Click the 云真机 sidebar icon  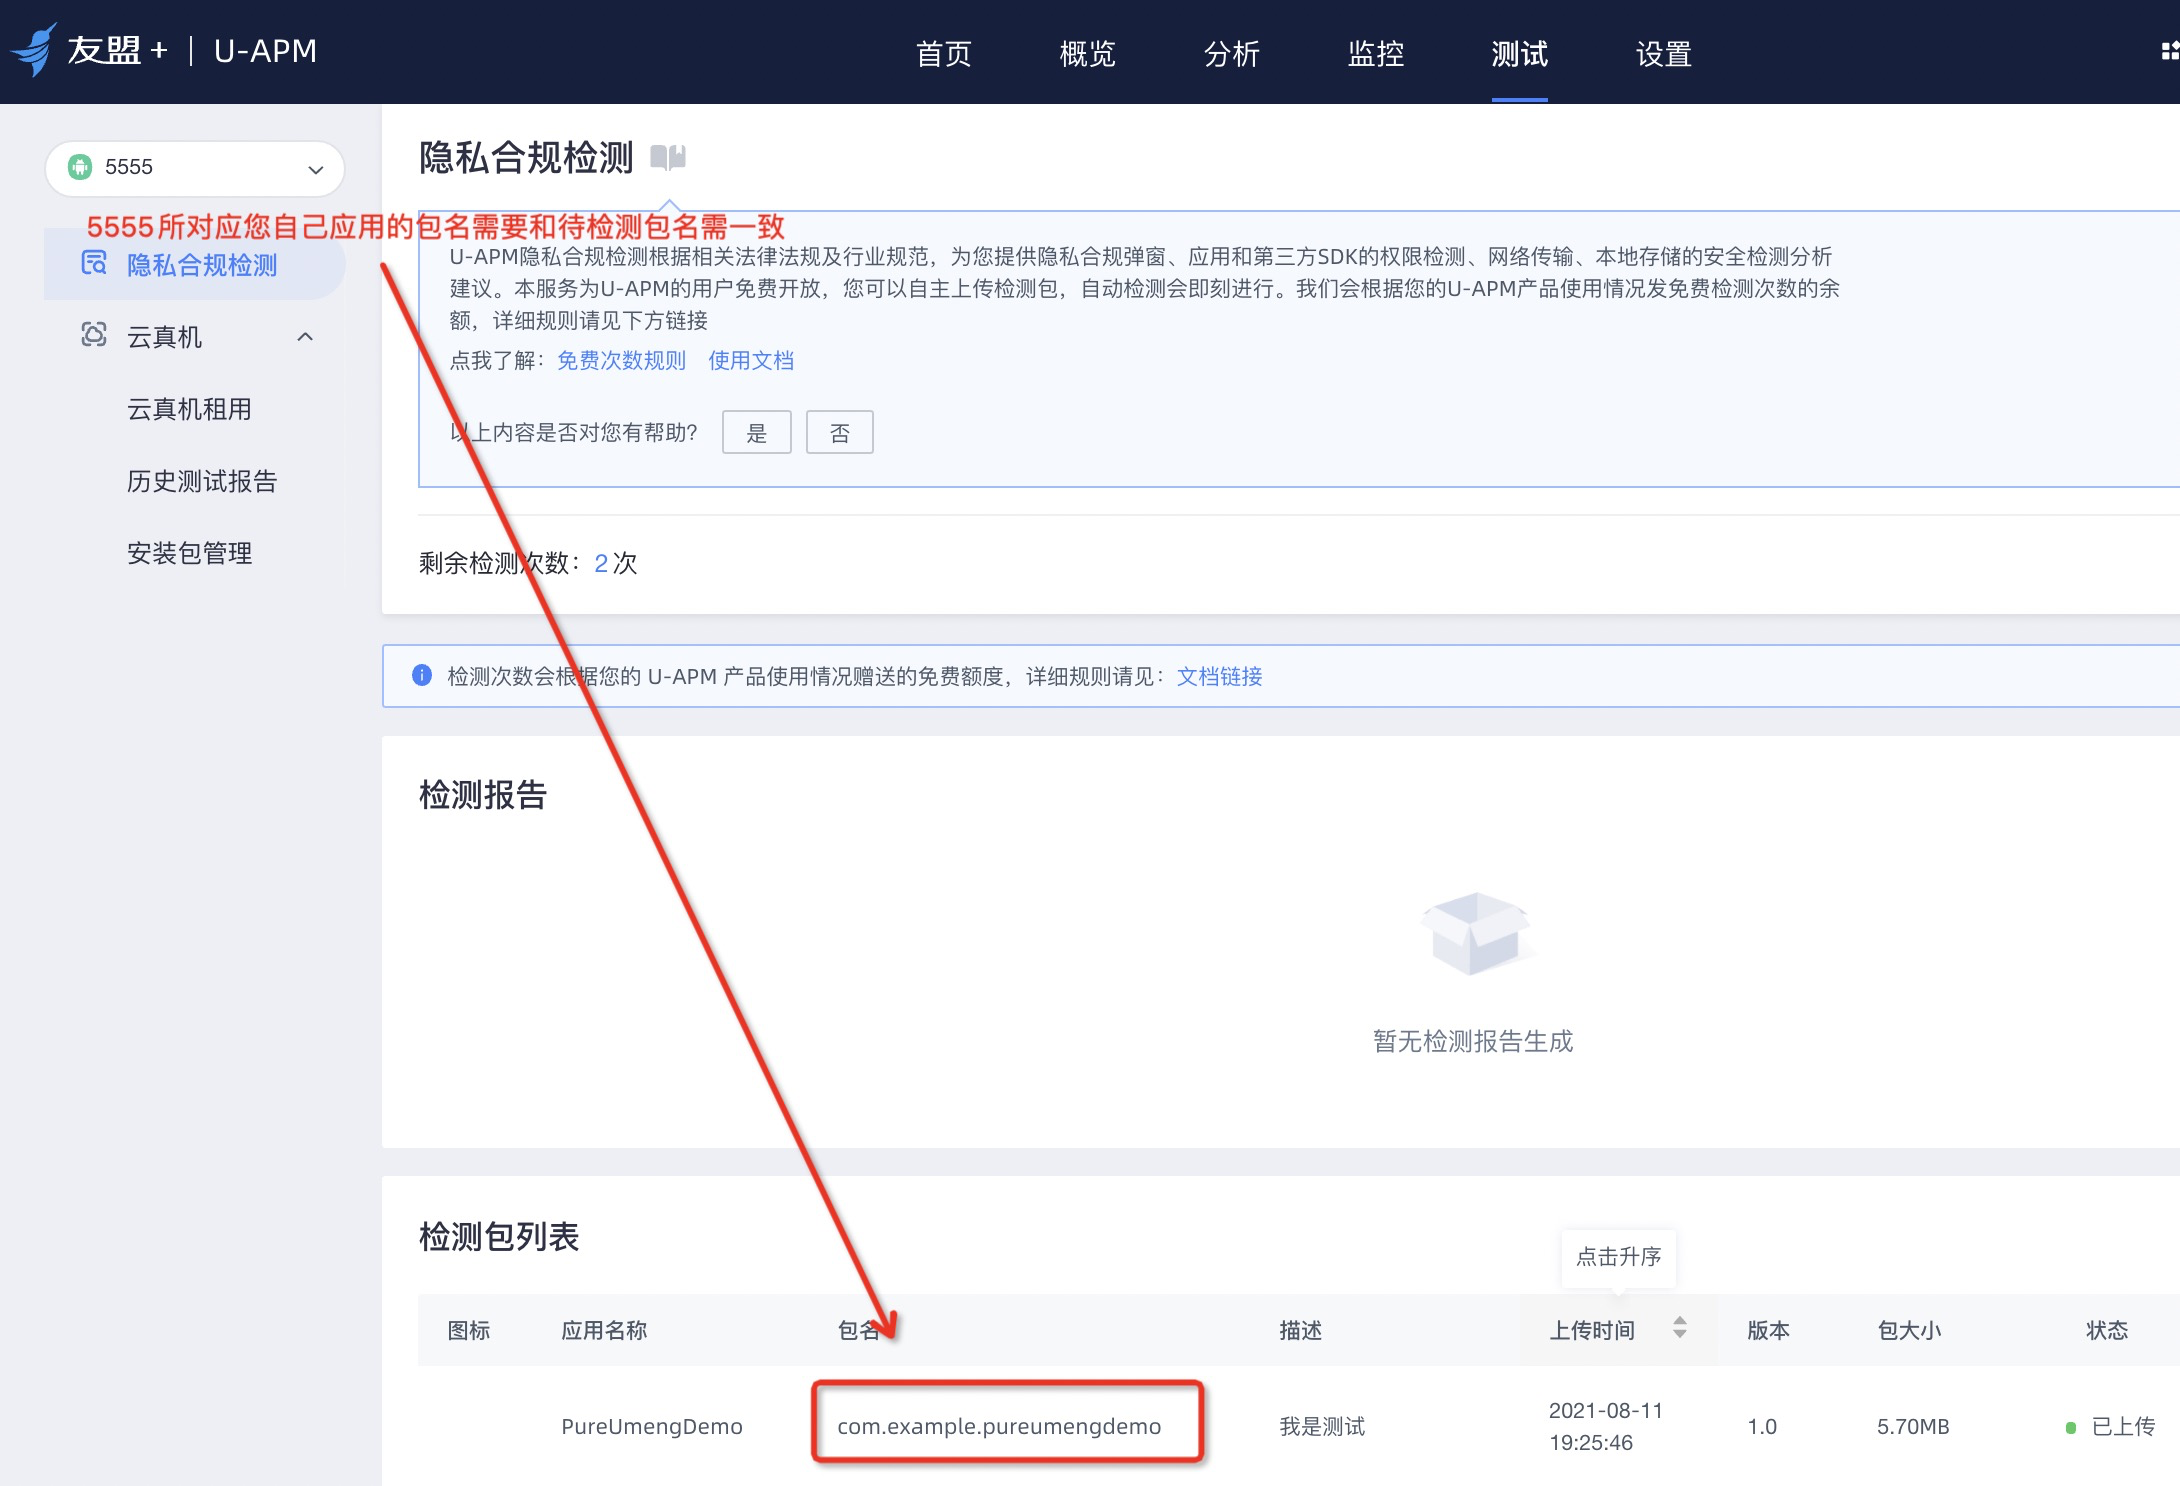[x=94, y=335]
